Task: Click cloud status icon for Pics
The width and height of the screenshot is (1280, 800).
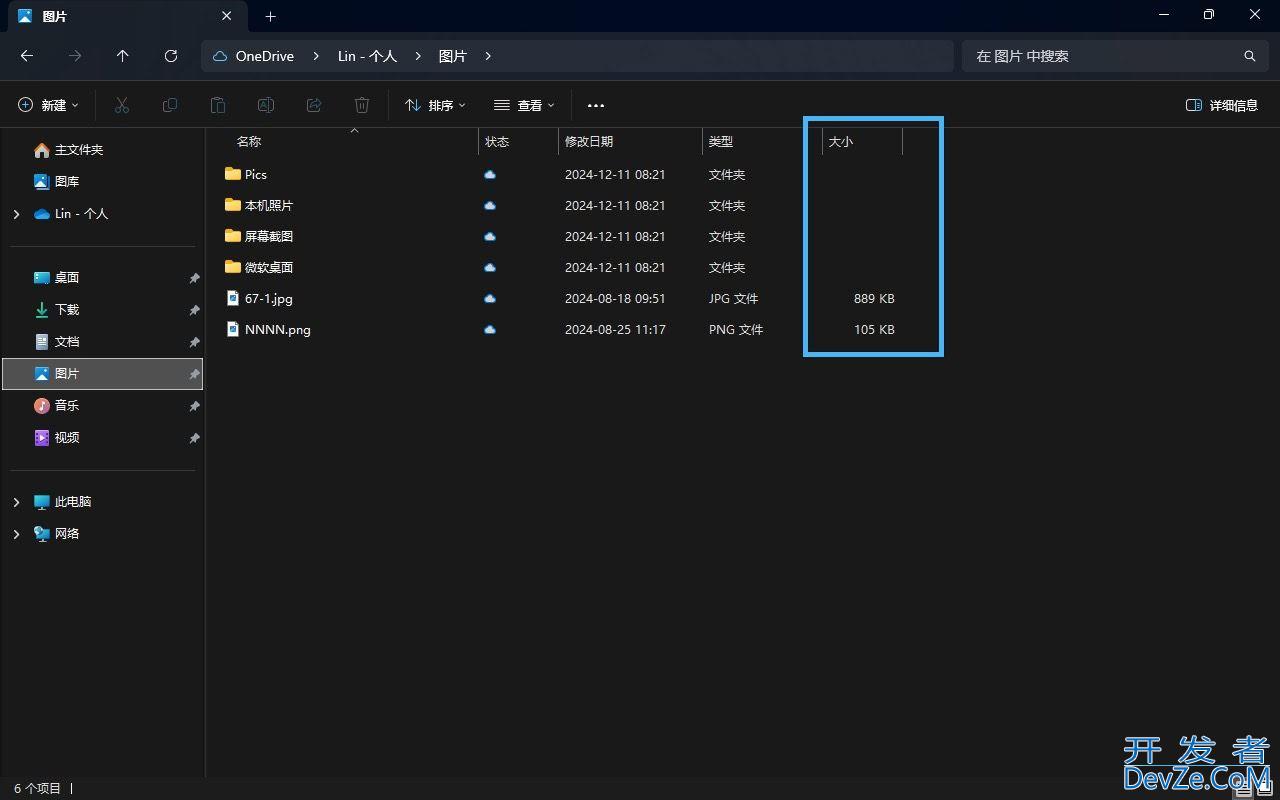Action: (490, 174)
